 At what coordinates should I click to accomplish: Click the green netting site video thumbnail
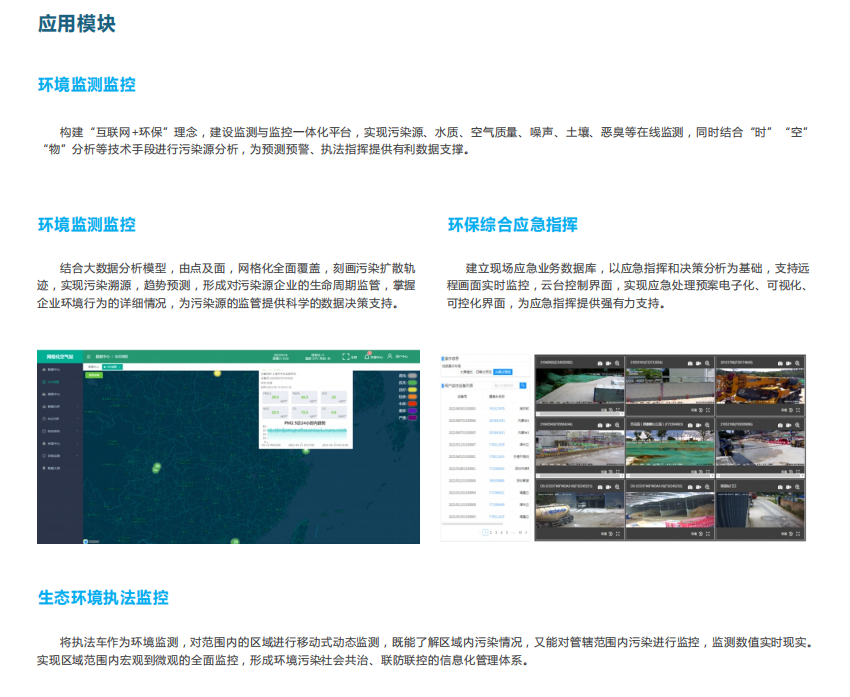670,448
